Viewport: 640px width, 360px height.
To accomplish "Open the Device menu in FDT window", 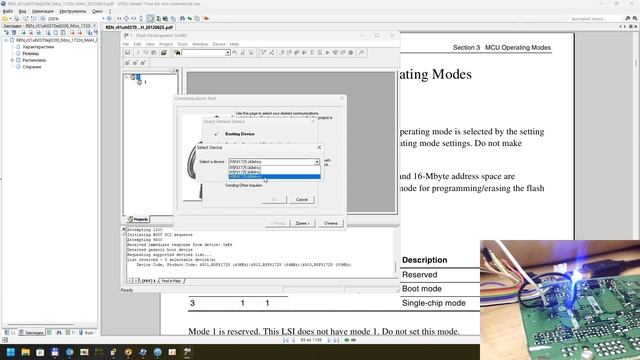I will tap(219, 44).
